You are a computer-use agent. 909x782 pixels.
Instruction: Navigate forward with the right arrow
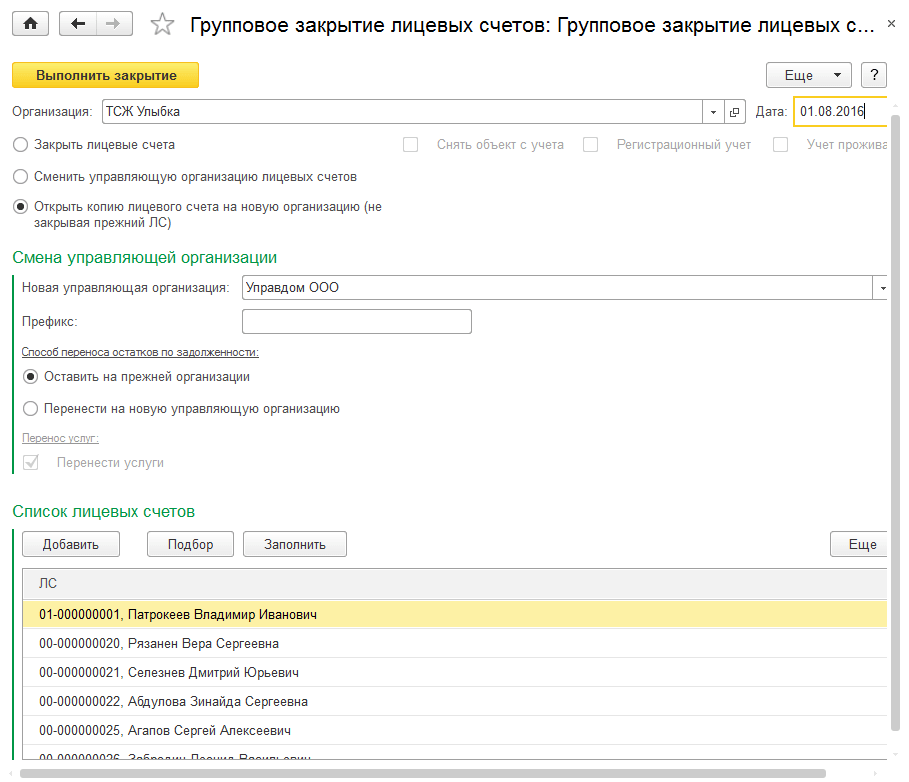tap(114, 24)
